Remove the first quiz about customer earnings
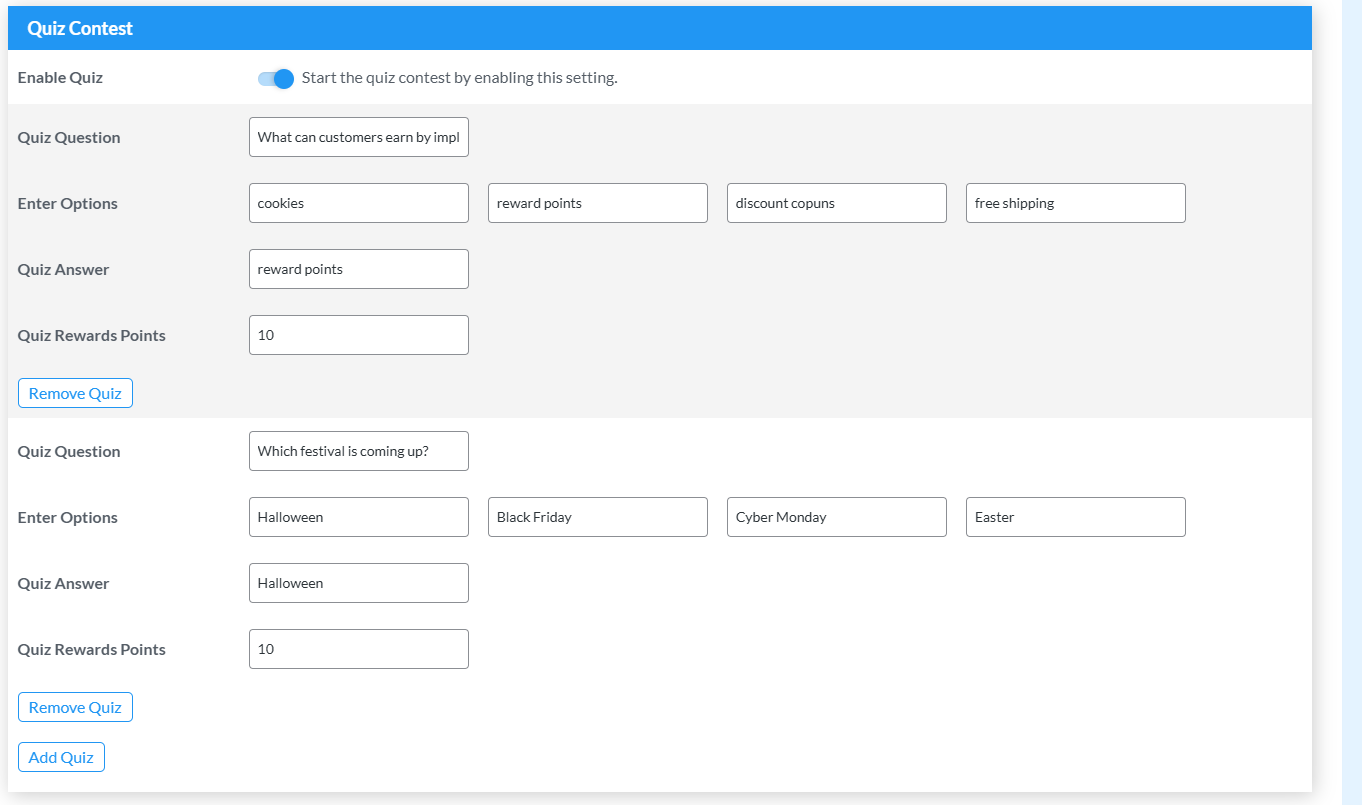 coord(75,393)
